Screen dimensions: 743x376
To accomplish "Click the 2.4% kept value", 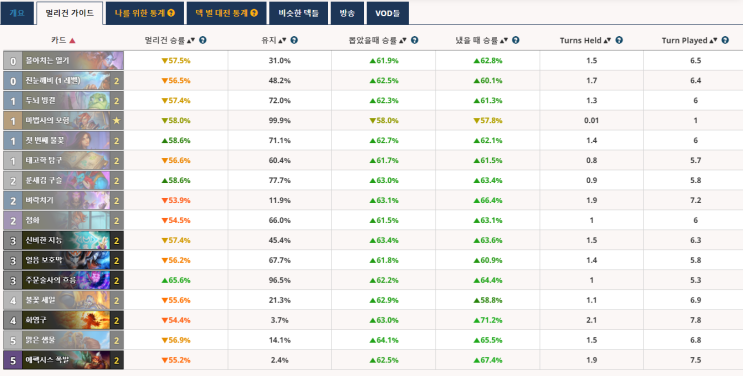I will pos(280,360).
